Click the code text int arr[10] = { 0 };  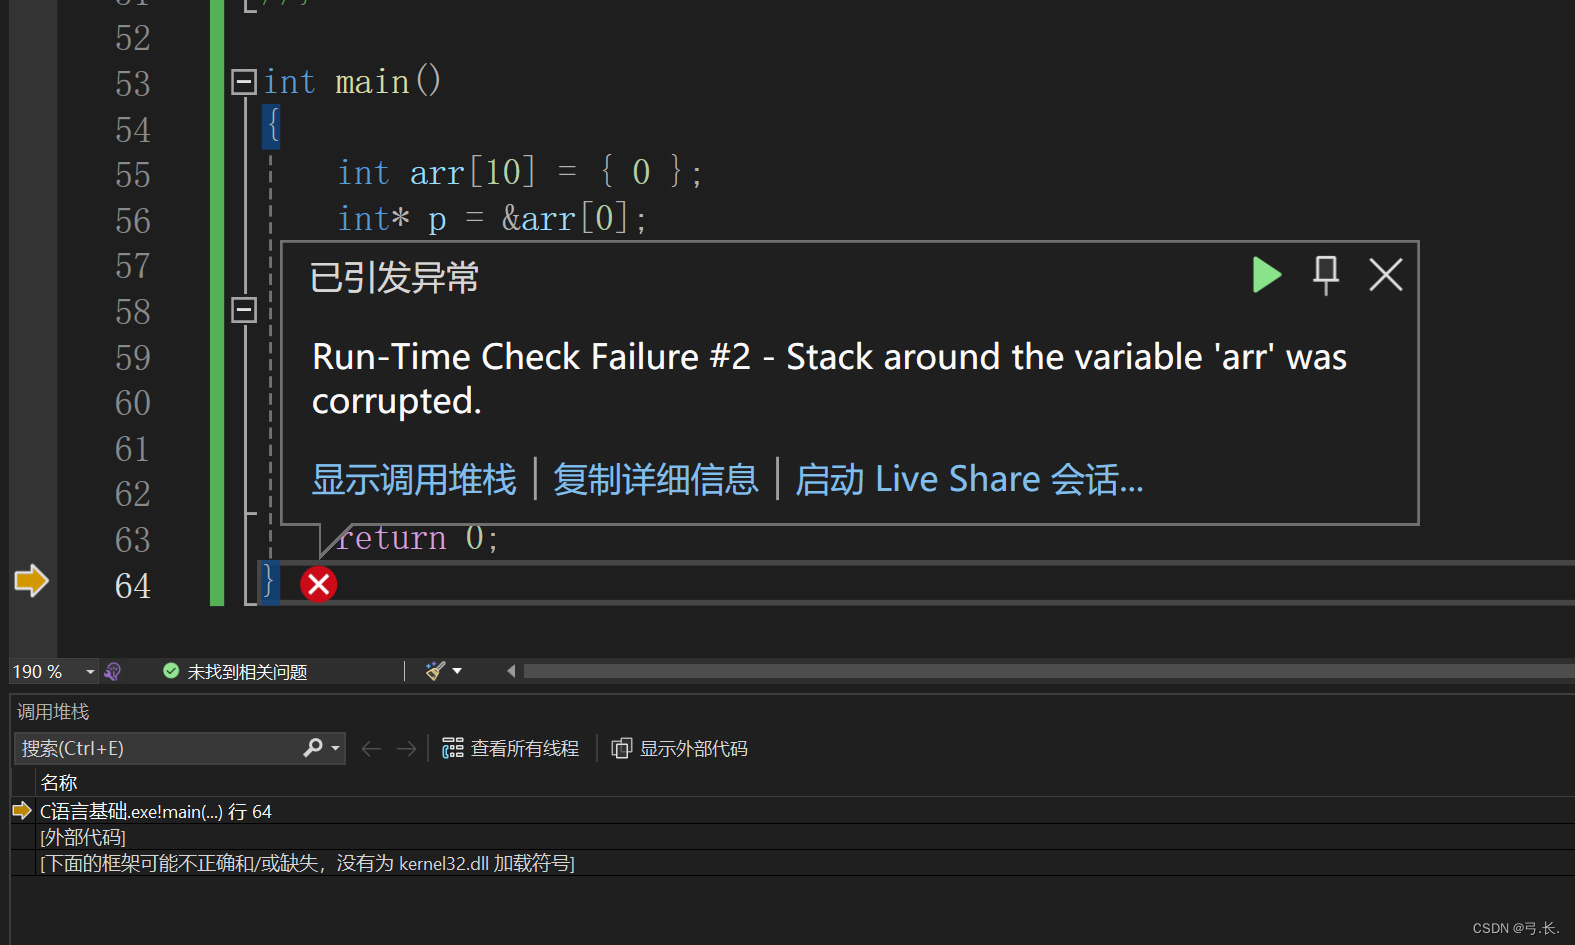tap(520, 172)
